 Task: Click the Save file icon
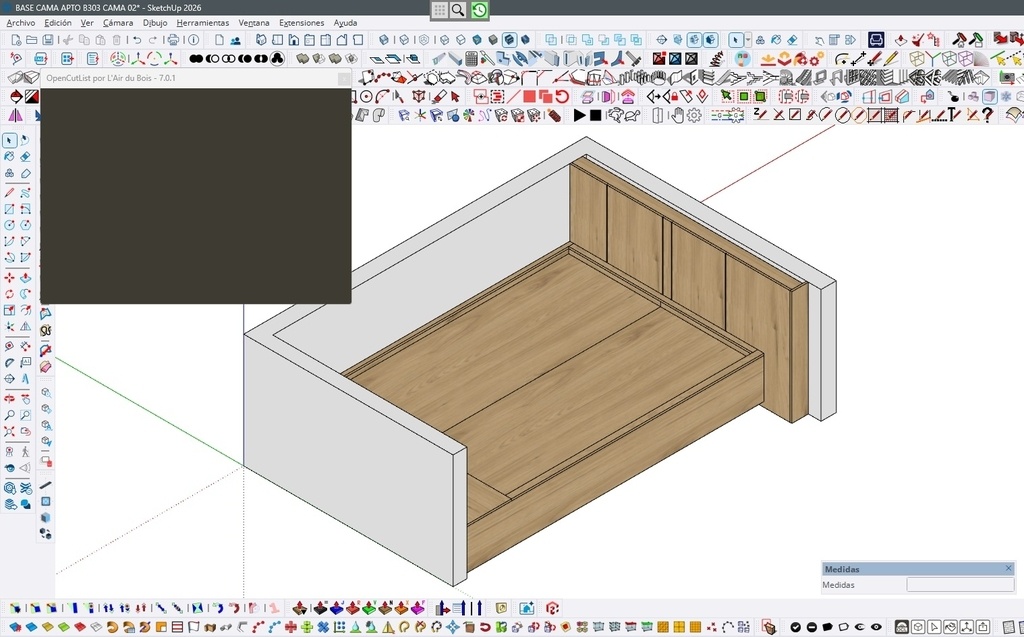tap(49, 40)
